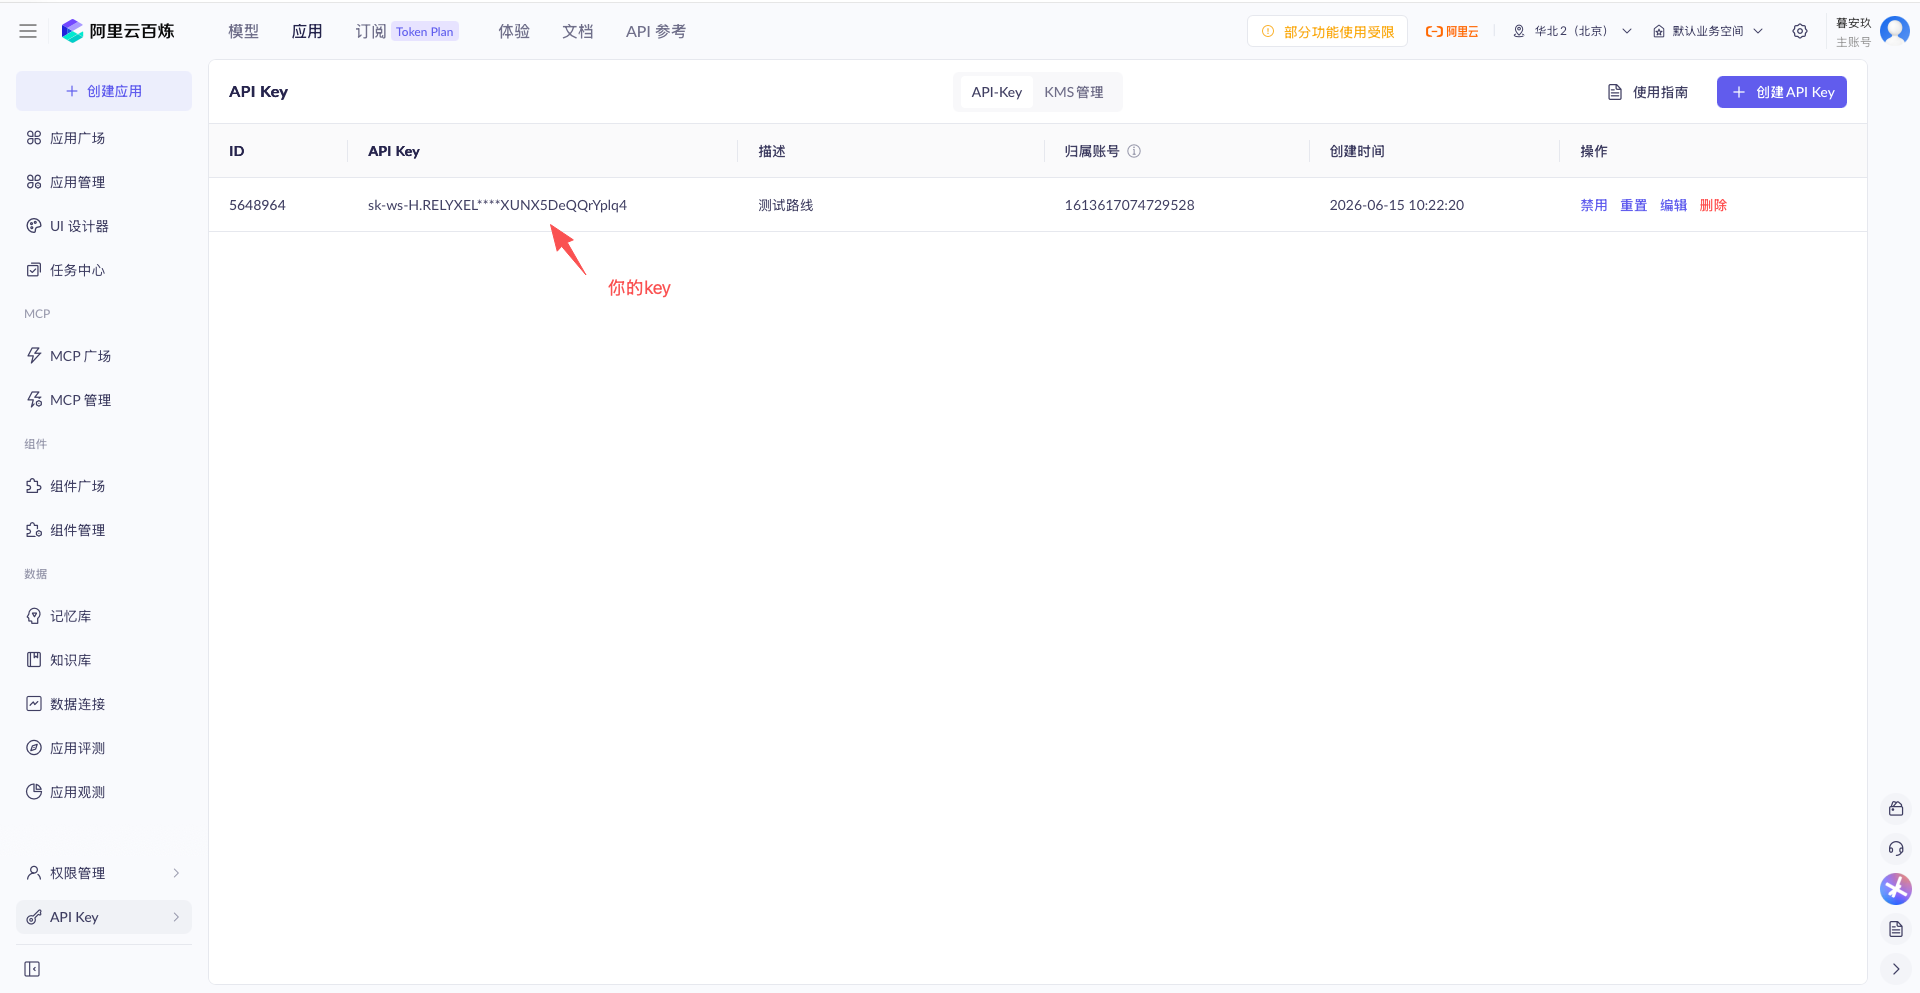Open 组件管理 in the sidebar

[x=104, y=530]
